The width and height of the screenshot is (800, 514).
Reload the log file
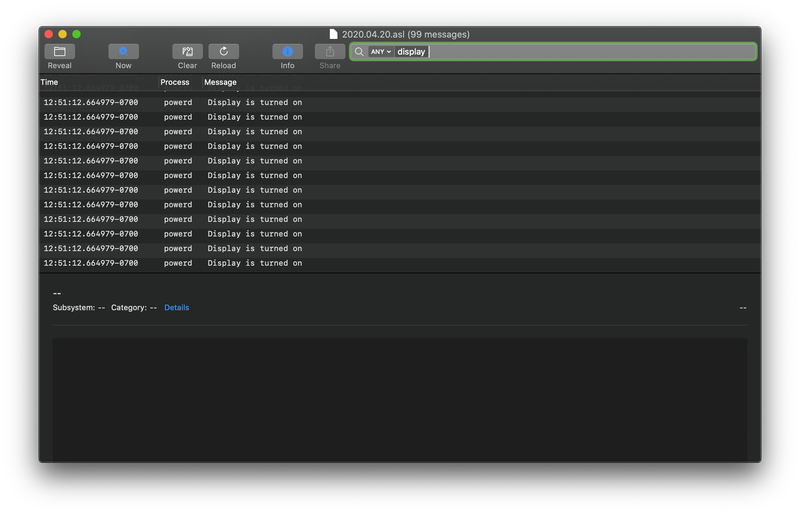[223, 52]
